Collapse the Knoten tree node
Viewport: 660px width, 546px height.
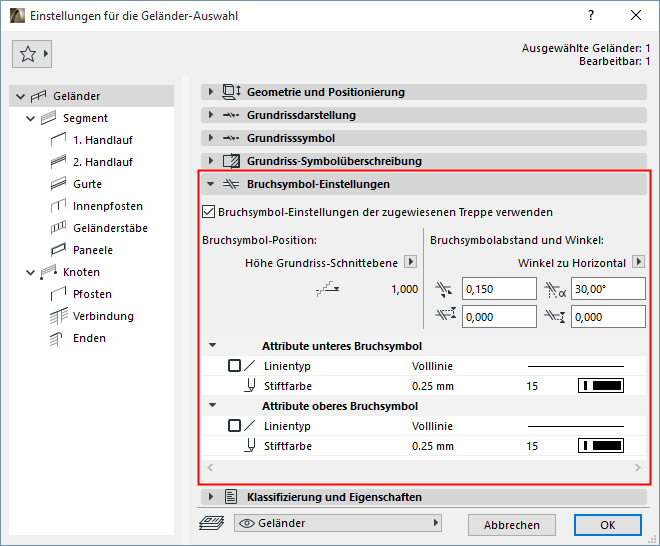point(30,272)
